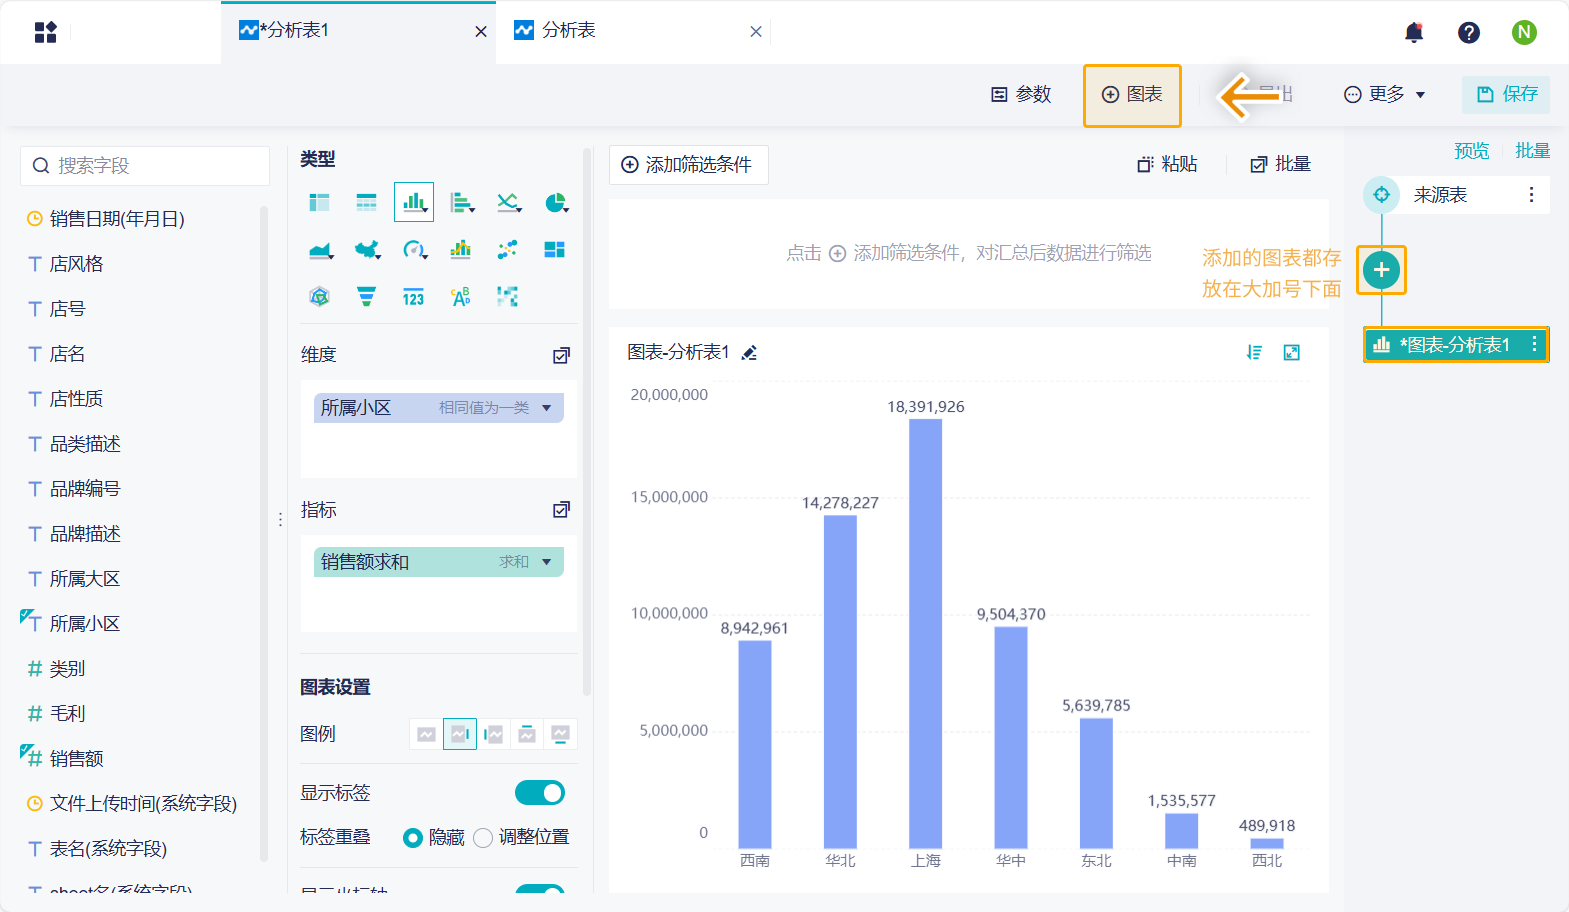Click the 上海 bar in the chart
The height and width of the screenshot is (912, 1569).
925,633
